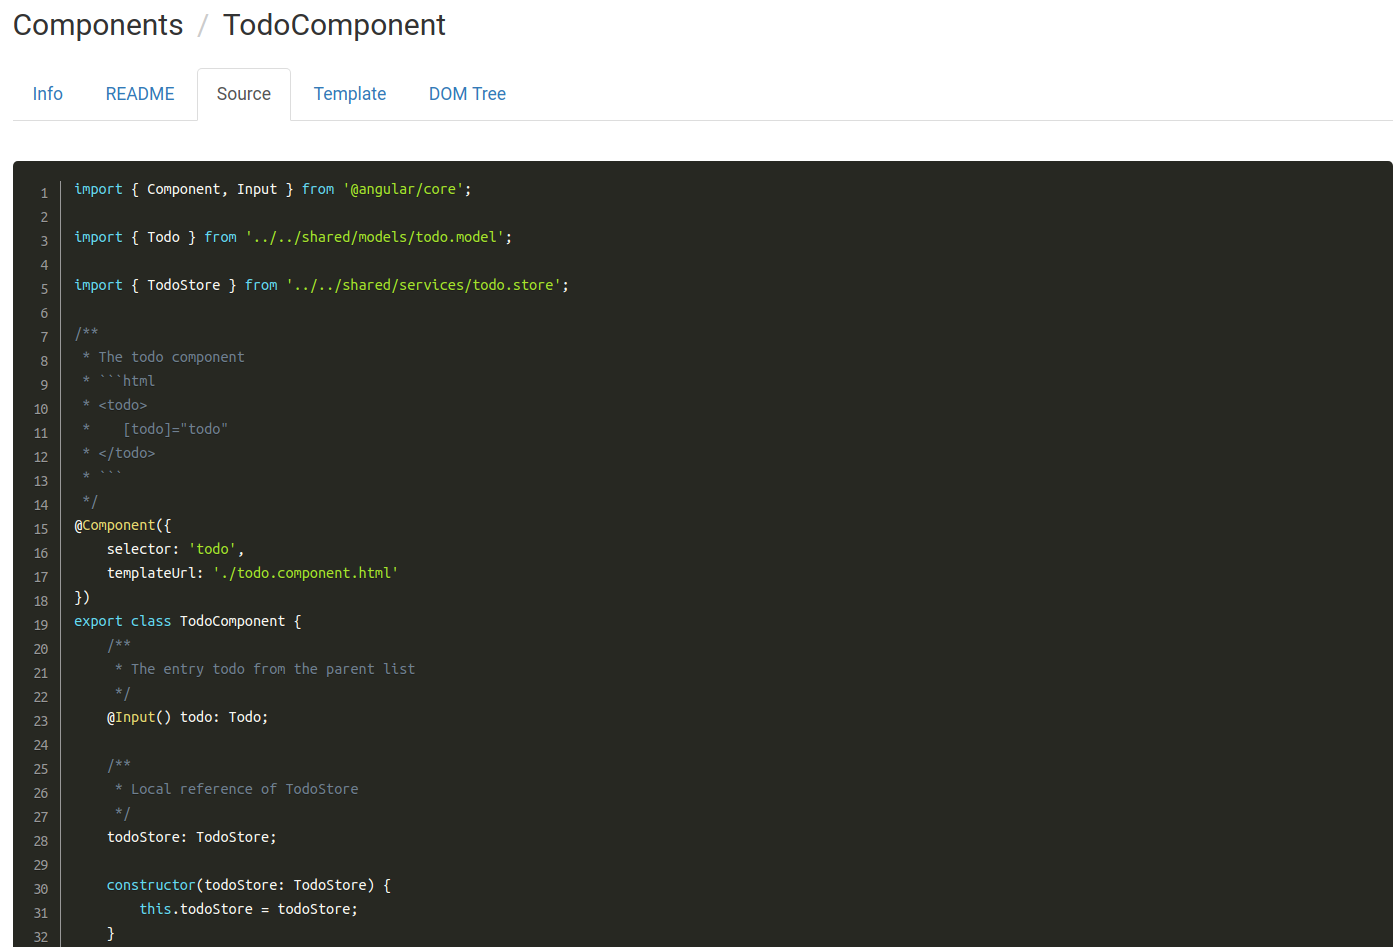Screen dimensions: 1399x947
Task: Click line number 30 in the gutter
Action: (41, 889)
